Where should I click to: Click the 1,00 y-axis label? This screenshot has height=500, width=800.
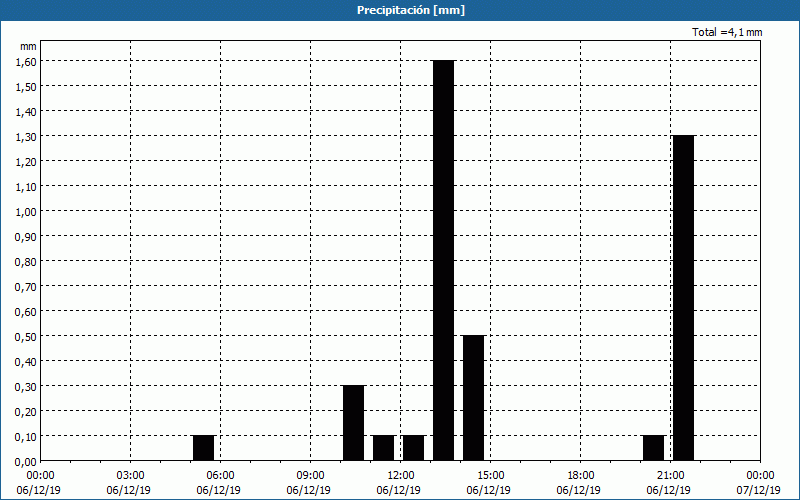pos(26,211)
